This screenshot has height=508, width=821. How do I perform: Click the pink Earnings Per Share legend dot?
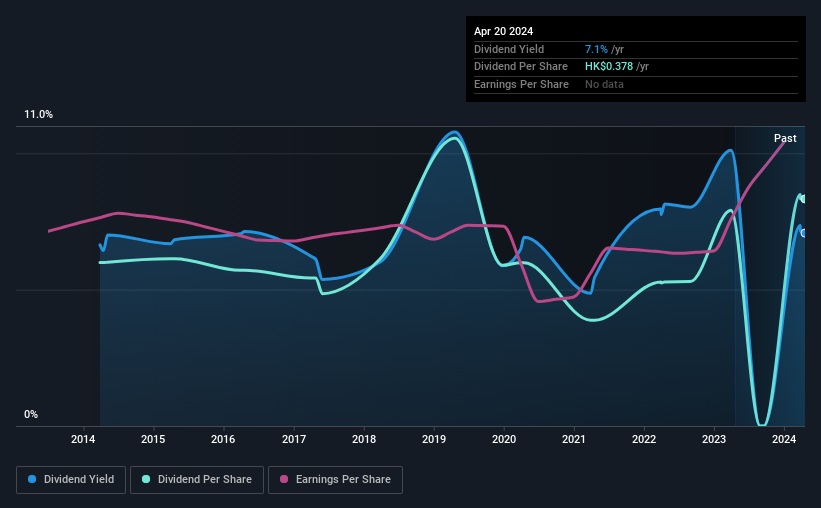(284, 479)
